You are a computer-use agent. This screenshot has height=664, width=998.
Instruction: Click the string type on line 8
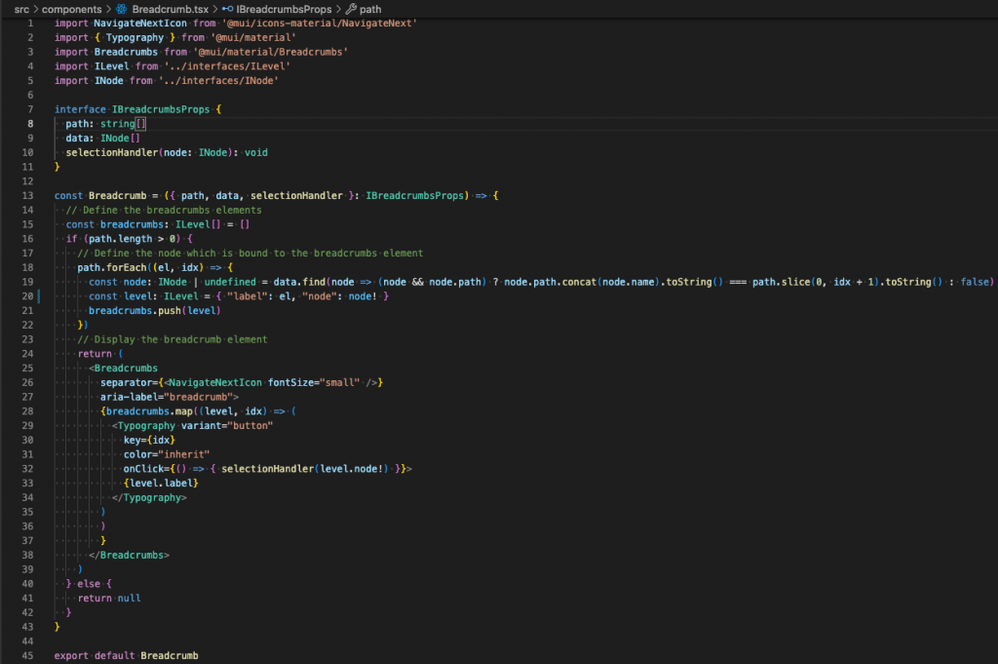pos(117,124)
